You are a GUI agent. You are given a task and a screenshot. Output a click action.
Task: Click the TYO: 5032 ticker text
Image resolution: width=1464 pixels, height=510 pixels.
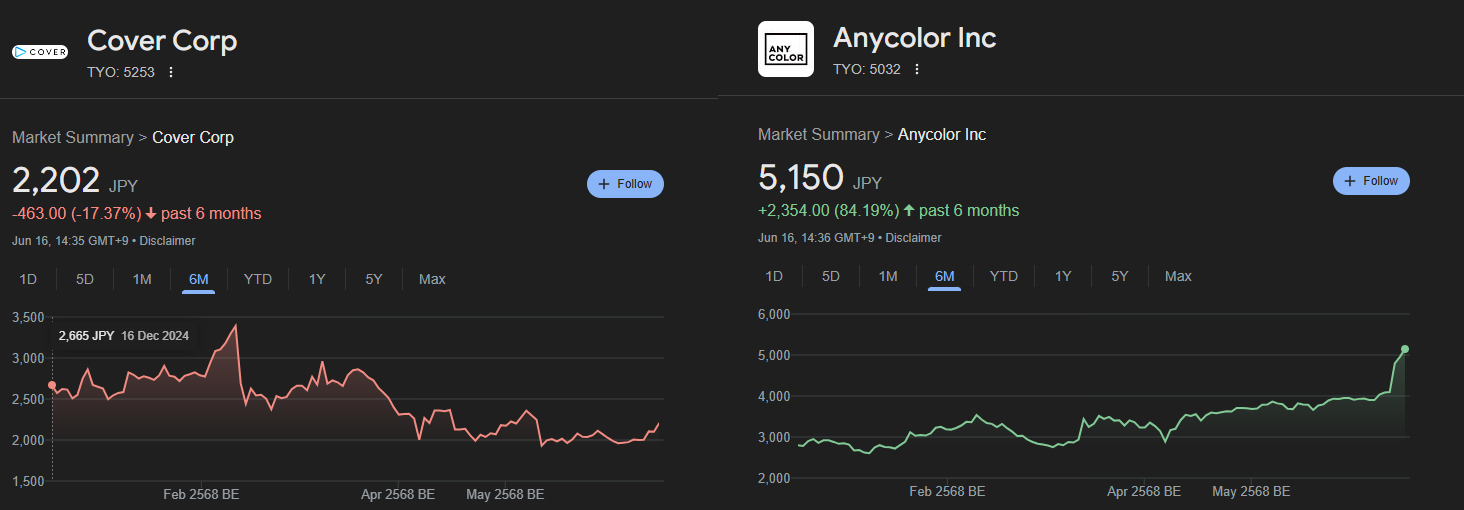coord(867,69)
